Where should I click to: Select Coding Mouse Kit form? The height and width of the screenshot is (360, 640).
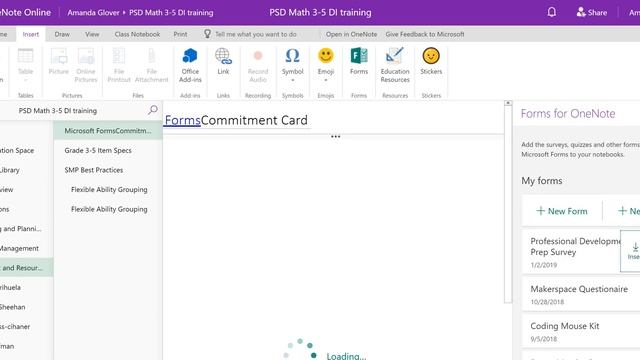pos(581,331)
